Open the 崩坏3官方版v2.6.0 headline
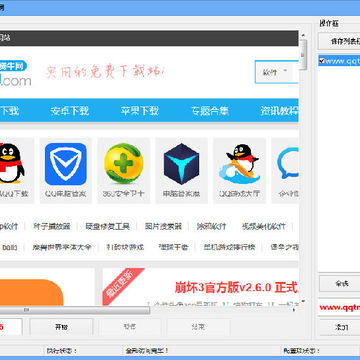The image size is (360, 360). point(236,287)
